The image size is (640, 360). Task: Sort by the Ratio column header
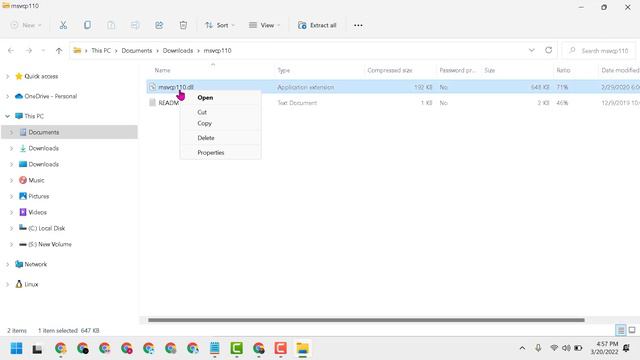(x=563, y=70)
